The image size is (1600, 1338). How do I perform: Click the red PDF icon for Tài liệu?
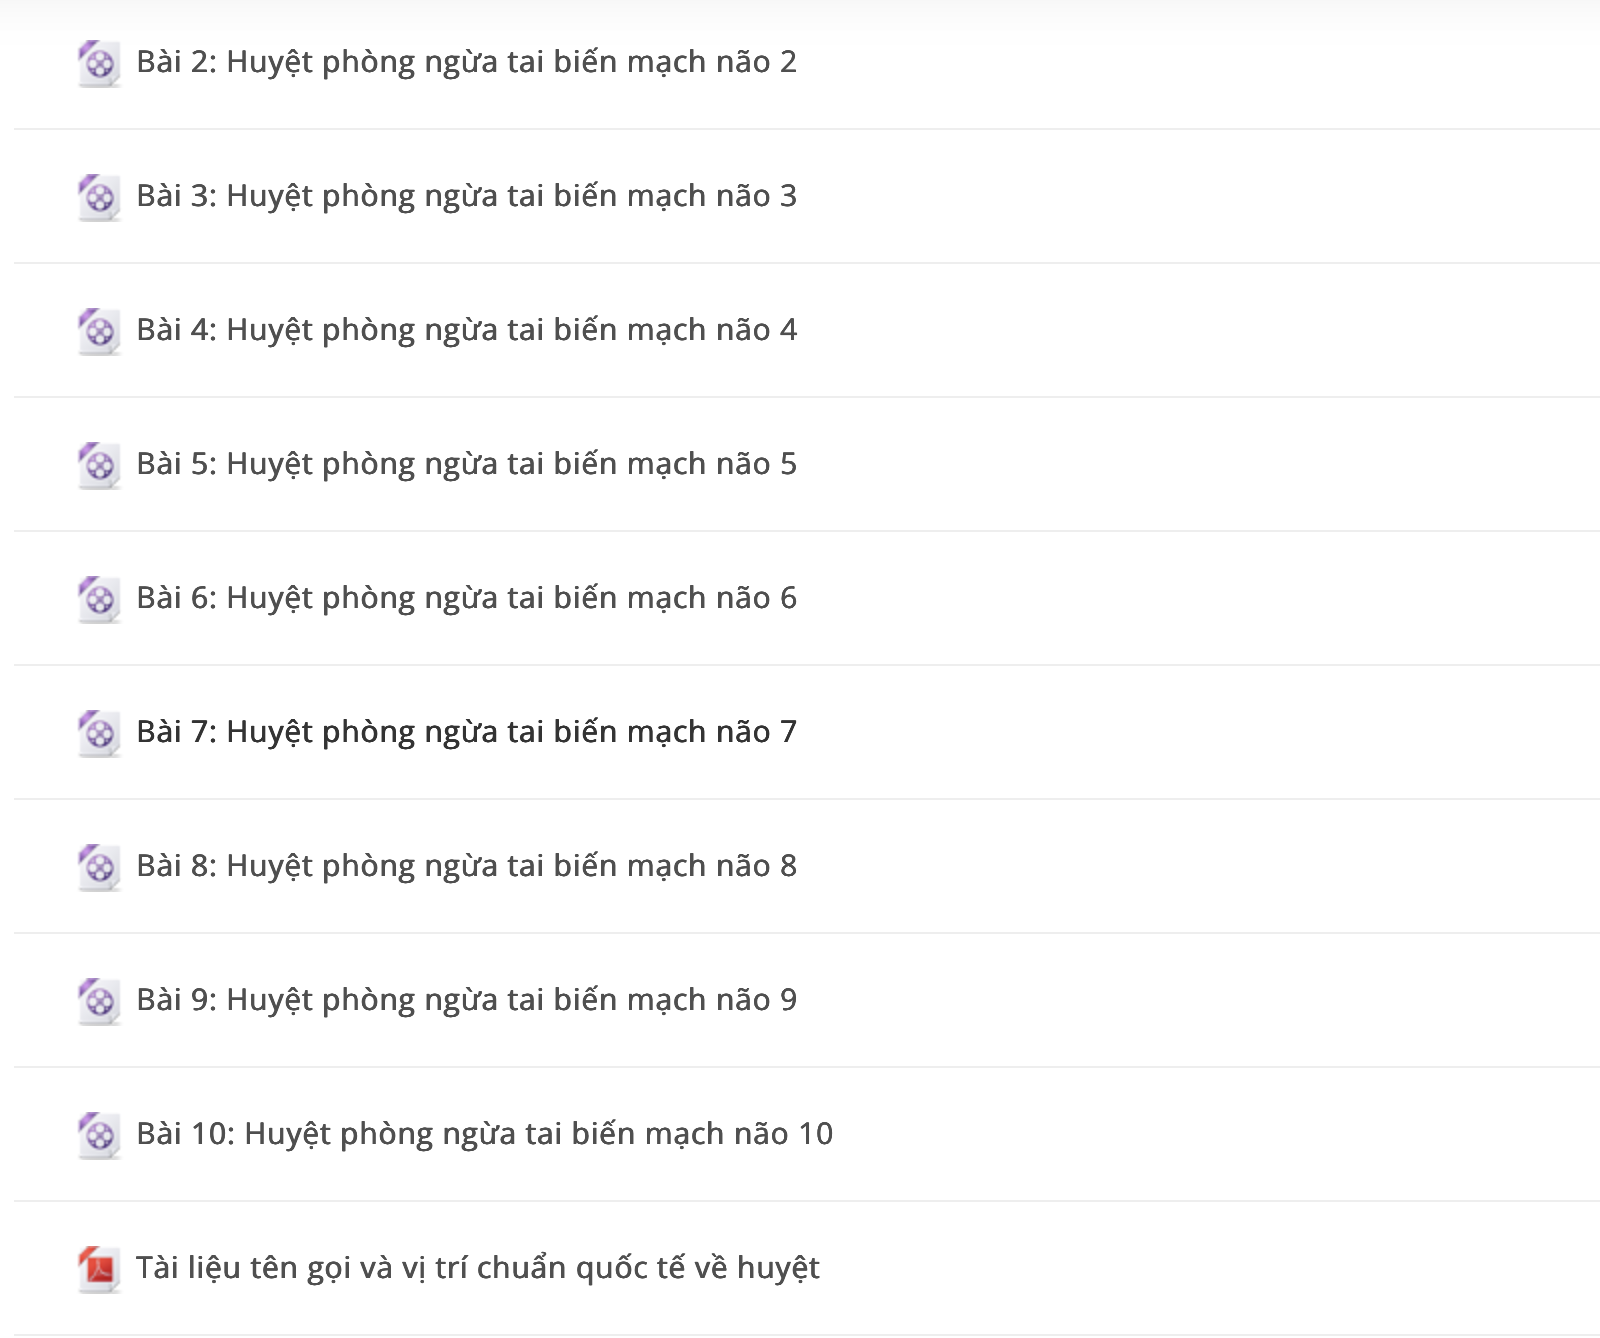click(x=99, y=1270)
